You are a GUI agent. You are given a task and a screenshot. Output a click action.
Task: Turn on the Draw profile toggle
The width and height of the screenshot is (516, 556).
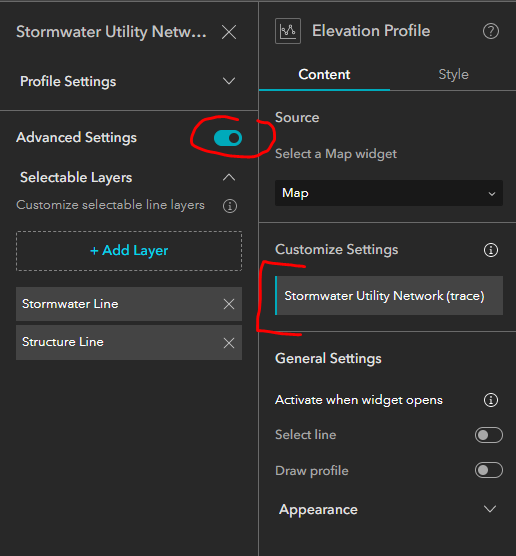[x=489, y=471]
